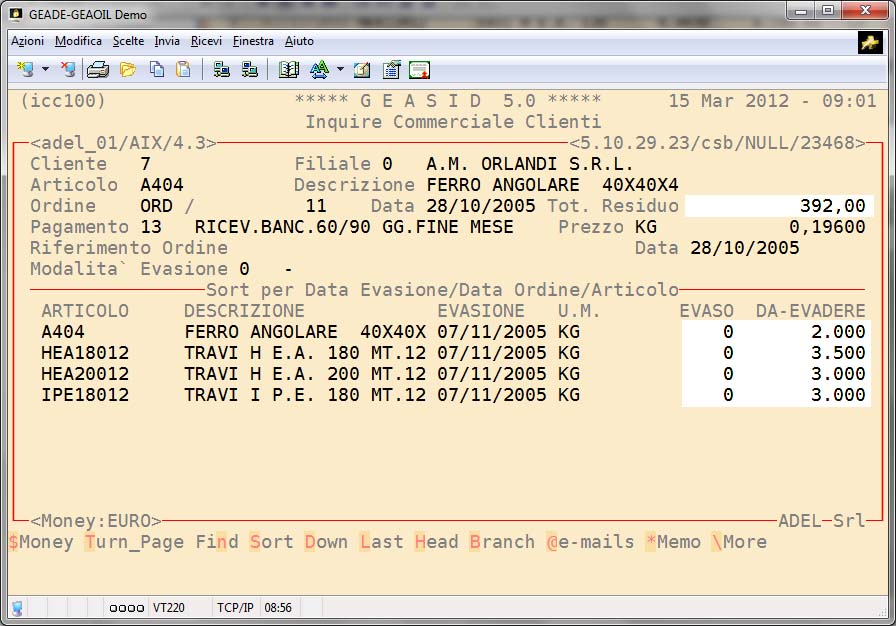Click the new connection toolbar icon

coord(25,70)
